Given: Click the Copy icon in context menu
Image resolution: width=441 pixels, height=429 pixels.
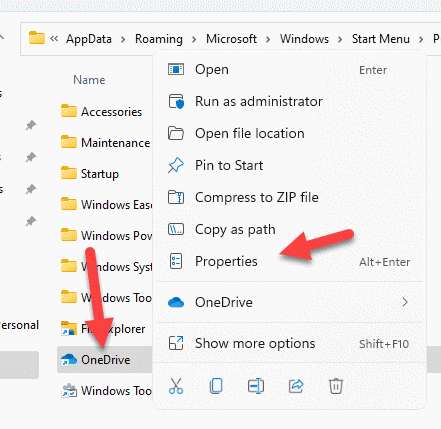Looking at the screenshot, I should pos(216,386).
